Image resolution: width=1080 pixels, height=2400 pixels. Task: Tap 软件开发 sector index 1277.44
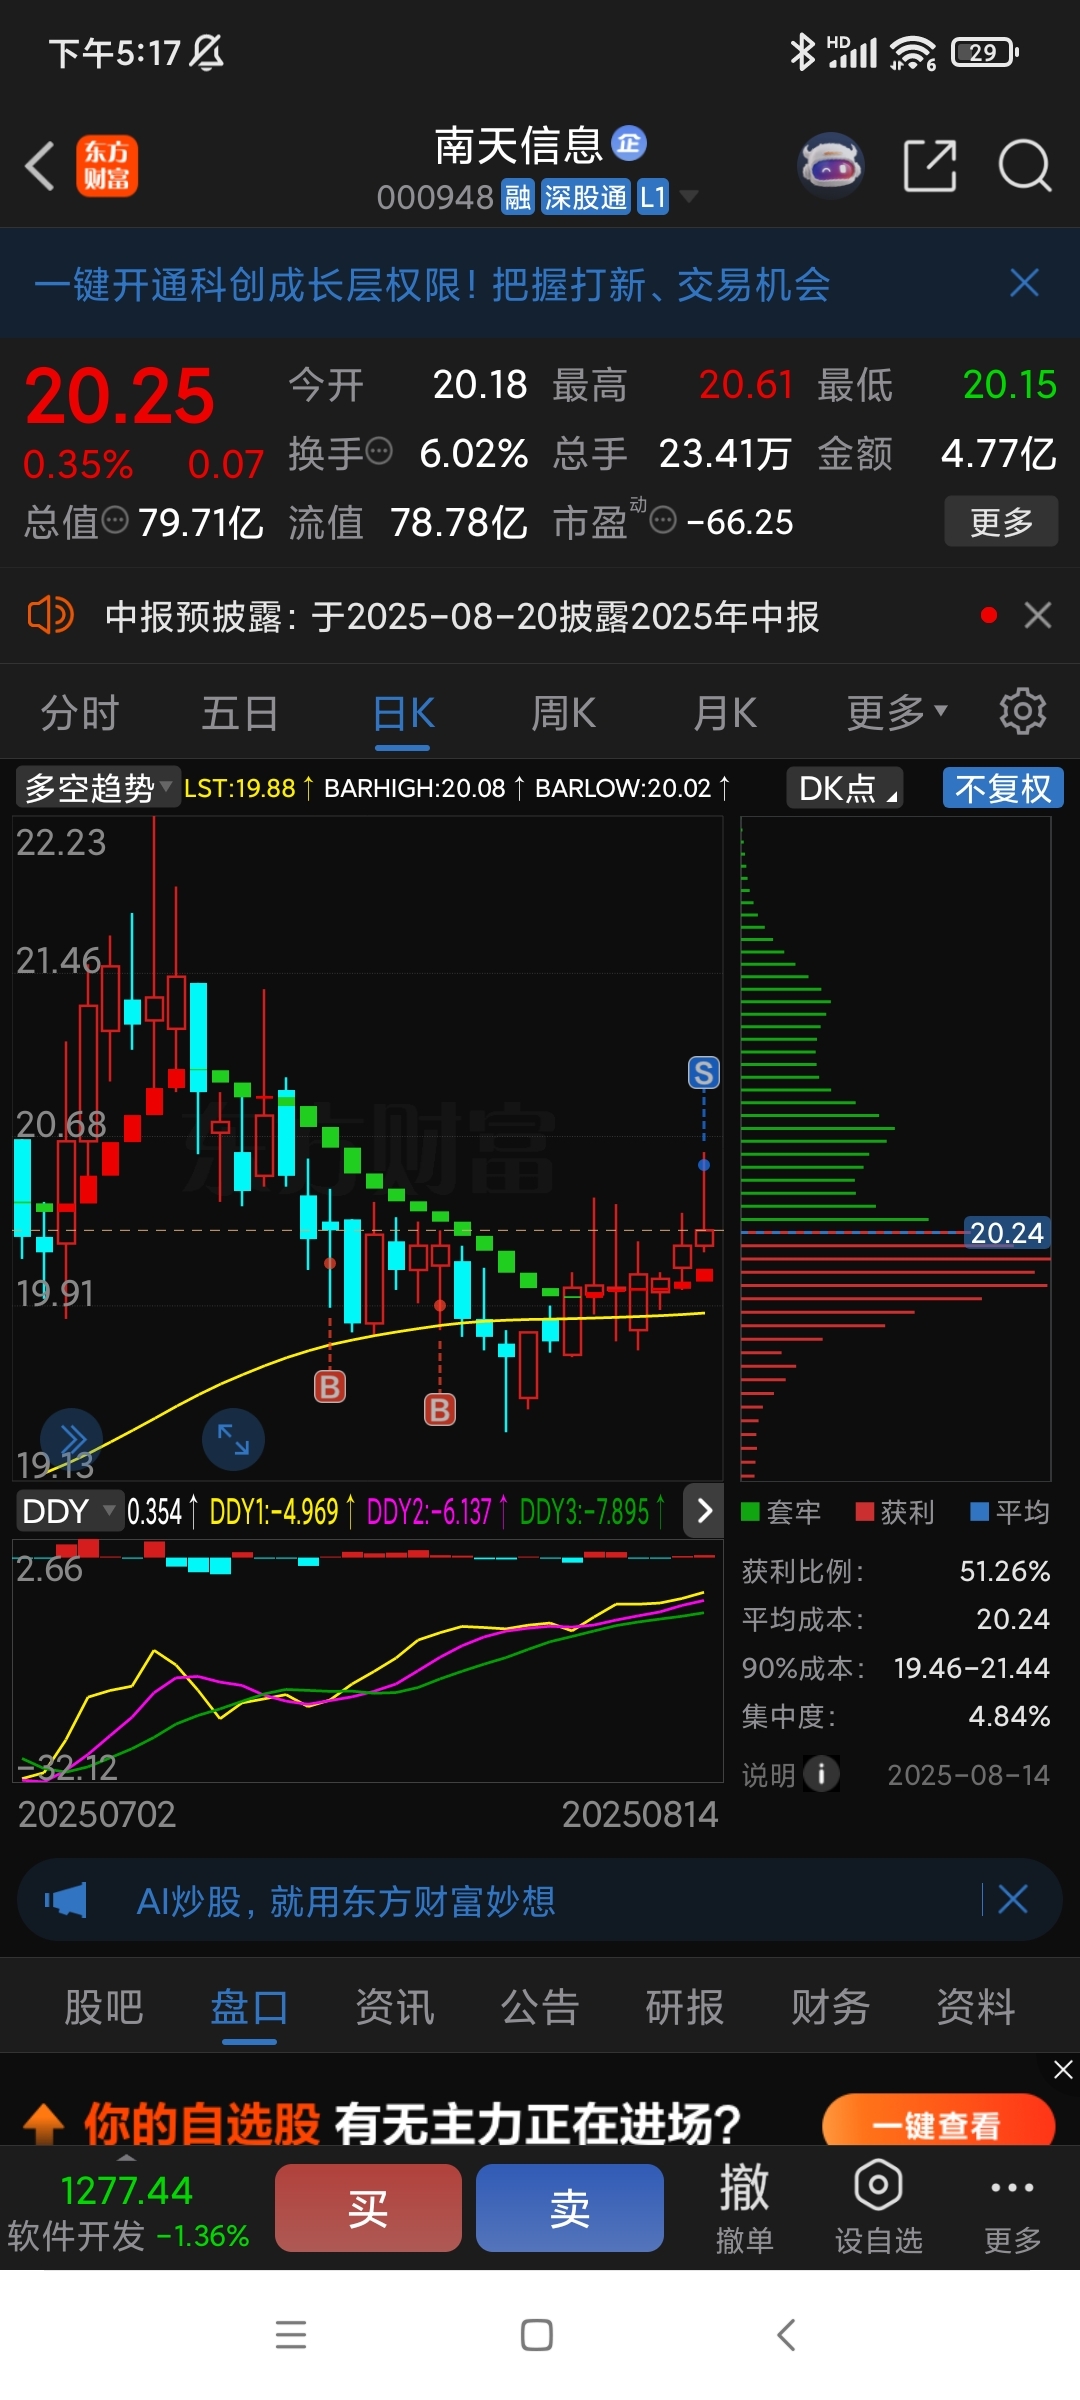tap(128, 2212)
